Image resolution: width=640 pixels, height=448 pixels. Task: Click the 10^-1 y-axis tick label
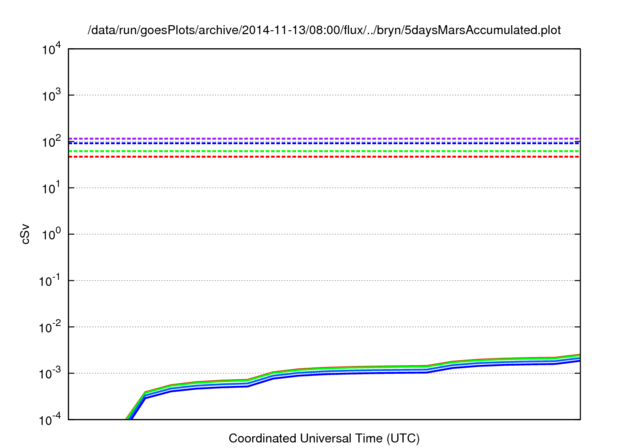pyautogui.click(x=50, y=281)
